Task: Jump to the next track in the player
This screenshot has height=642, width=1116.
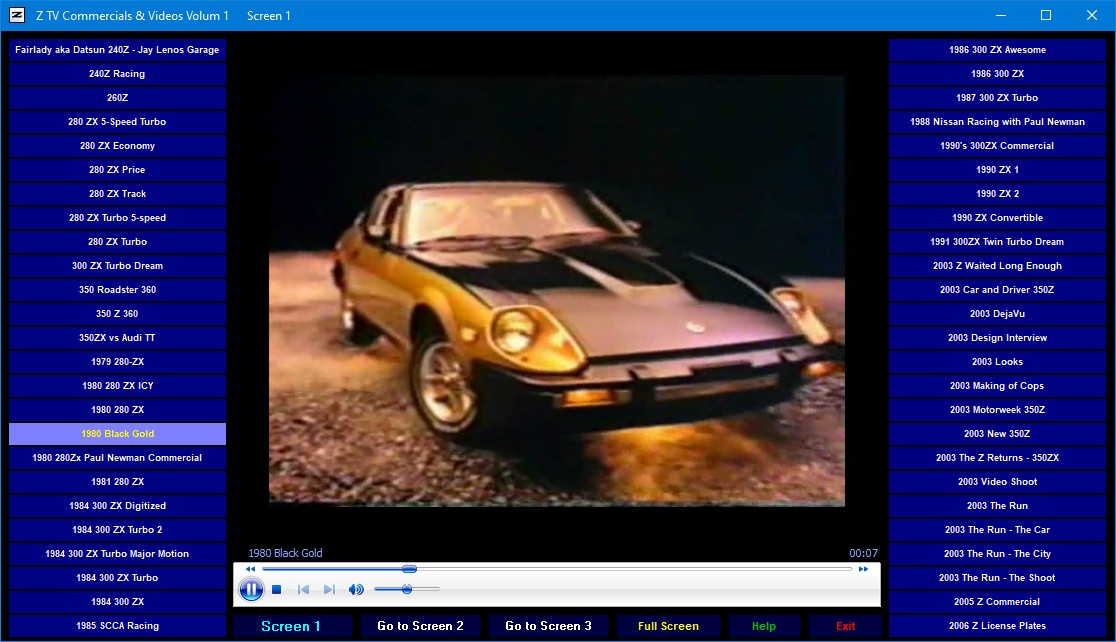Action: [x=329, y=589]
